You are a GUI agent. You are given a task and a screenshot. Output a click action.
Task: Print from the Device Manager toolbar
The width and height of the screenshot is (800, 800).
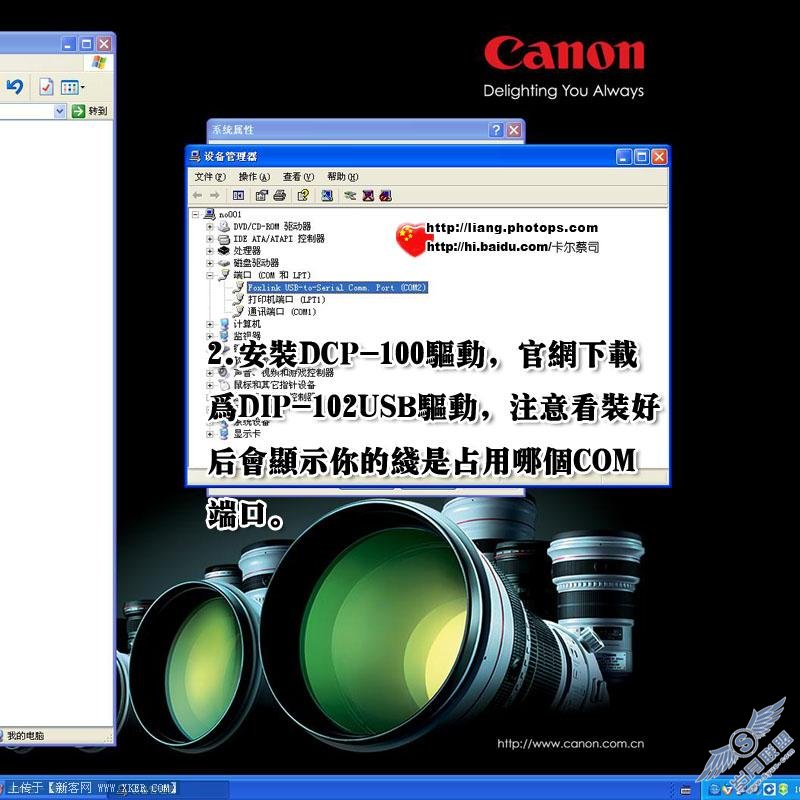(279, 195)
